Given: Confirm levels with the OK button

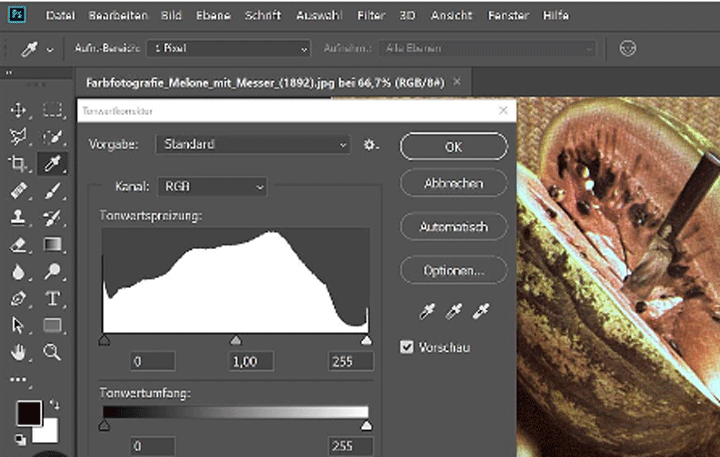Looking at the screenshot, I should point(454,147).
